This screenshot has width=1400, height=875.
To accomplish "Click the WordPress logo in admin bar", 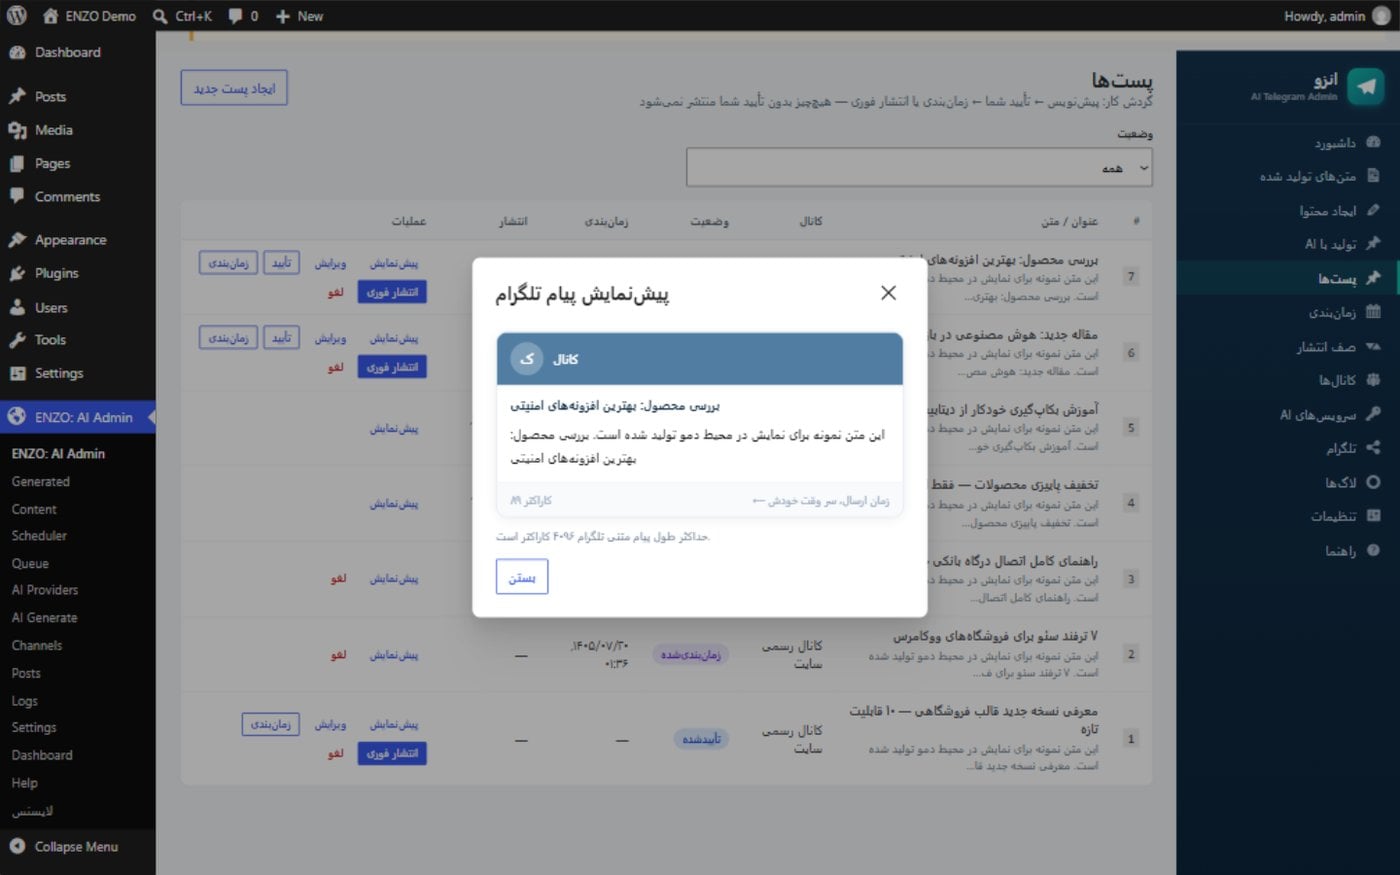I will click(x=16, y=16).
